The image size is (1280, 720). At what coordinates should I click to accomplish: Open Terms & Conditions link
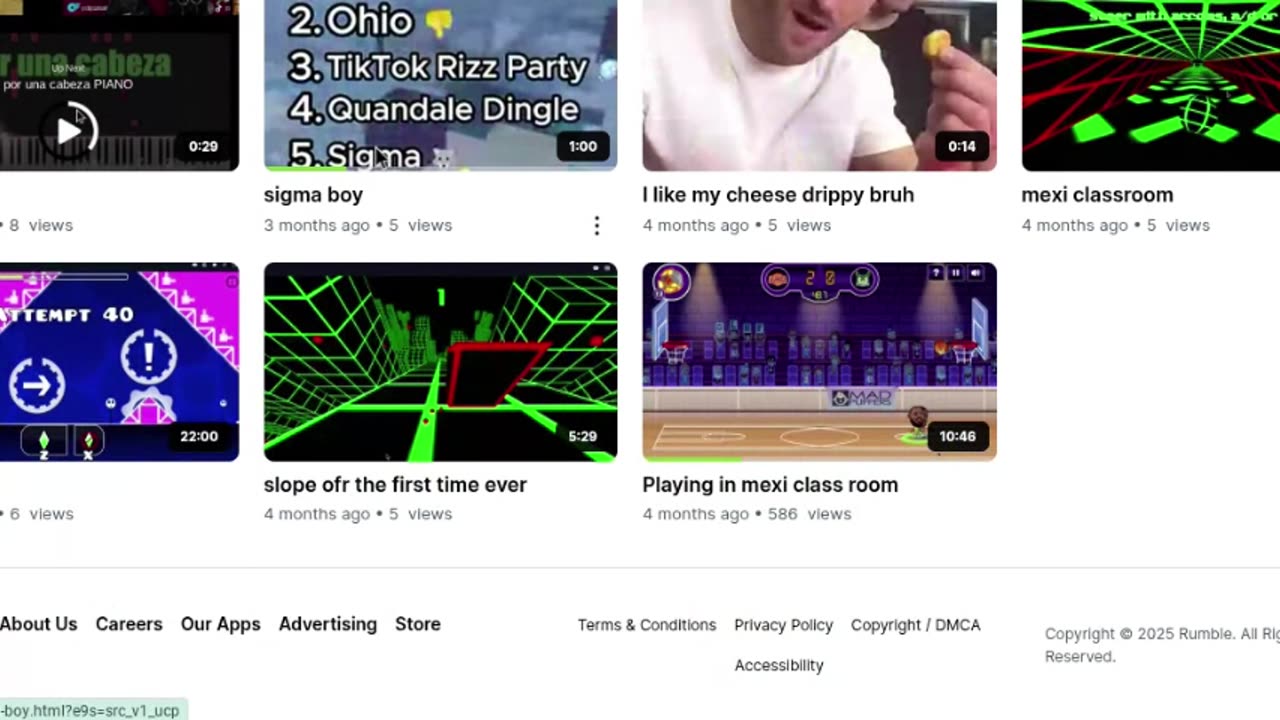tap(647, 625)
